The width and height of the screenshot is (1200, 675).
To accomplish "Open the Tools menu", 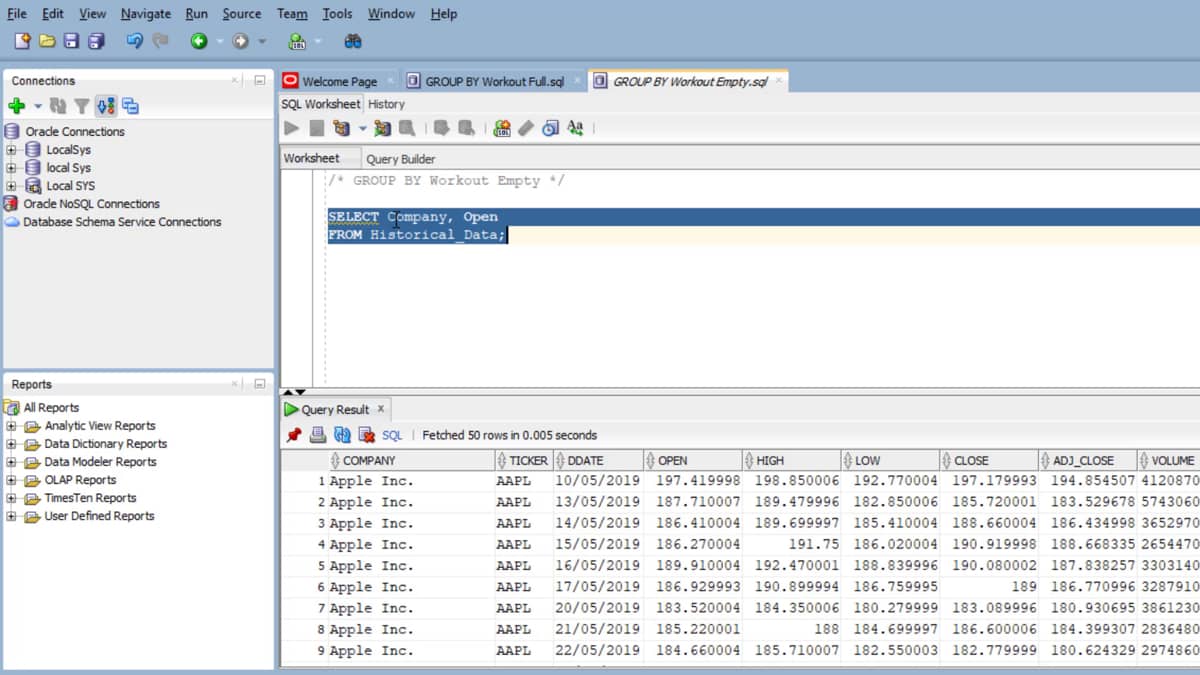I will [337, 13].
